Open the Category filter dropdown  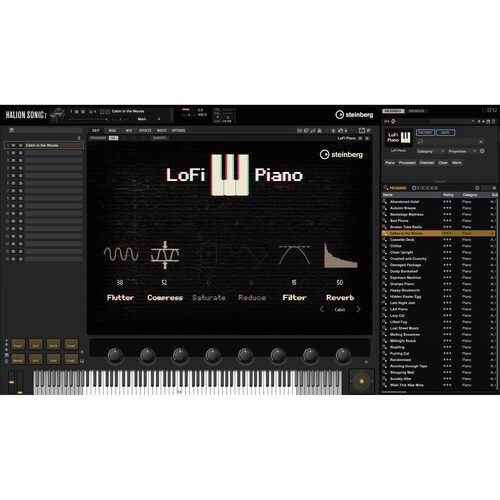430,151
